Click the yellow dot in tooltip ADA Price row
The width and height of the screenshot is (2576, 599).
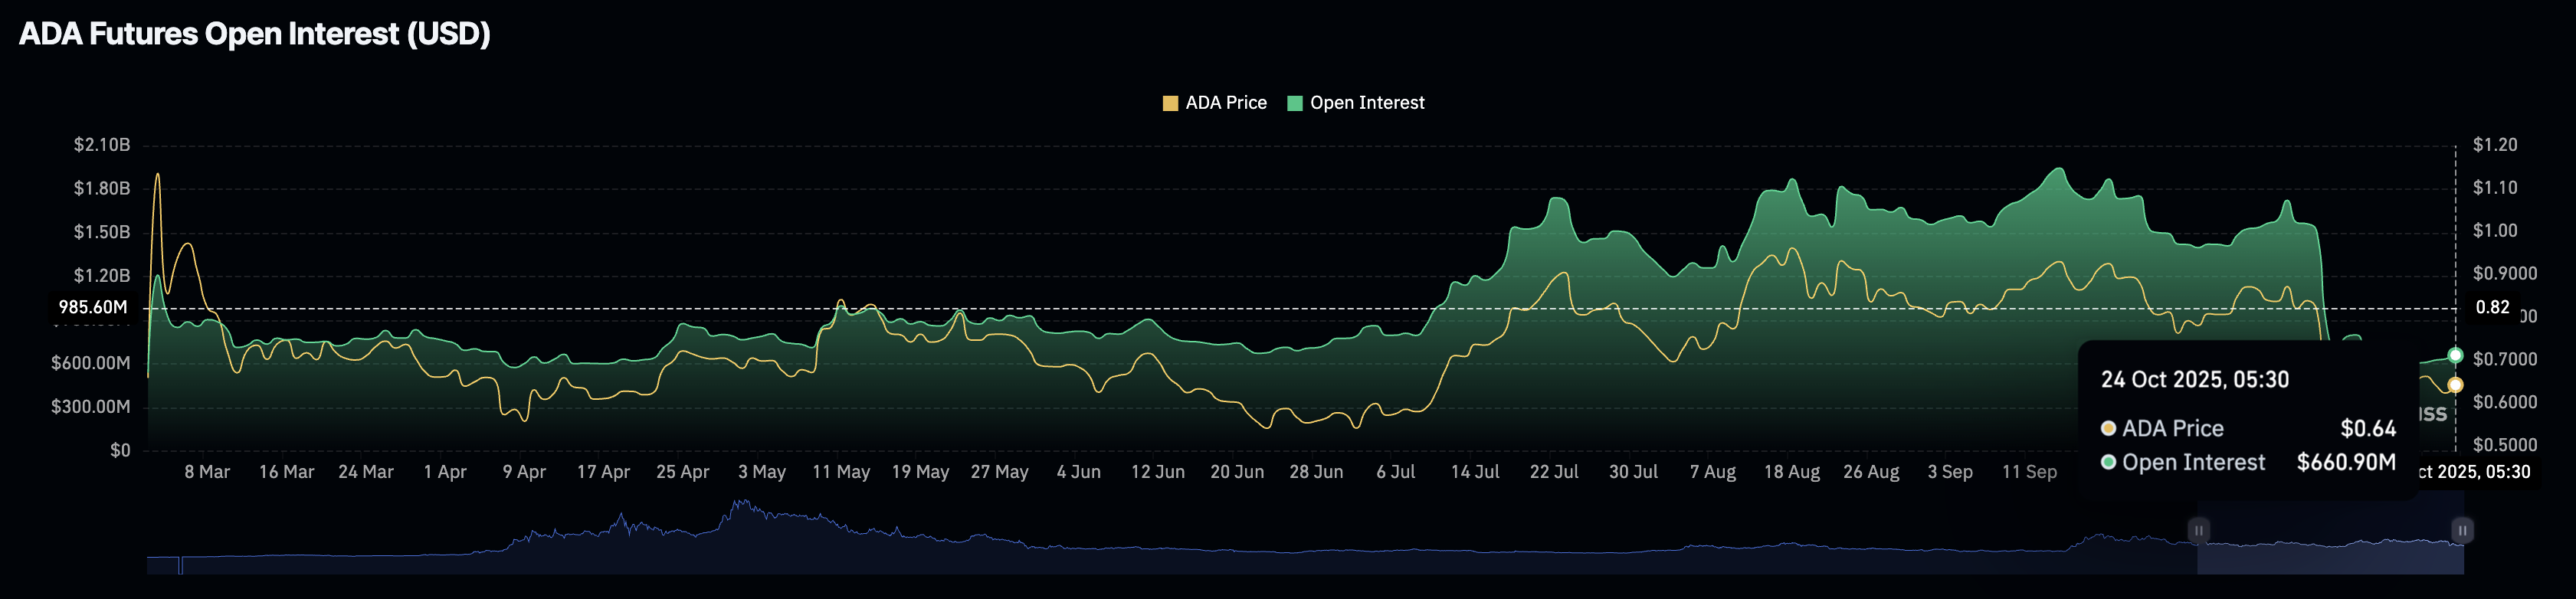coord(2108,428)
